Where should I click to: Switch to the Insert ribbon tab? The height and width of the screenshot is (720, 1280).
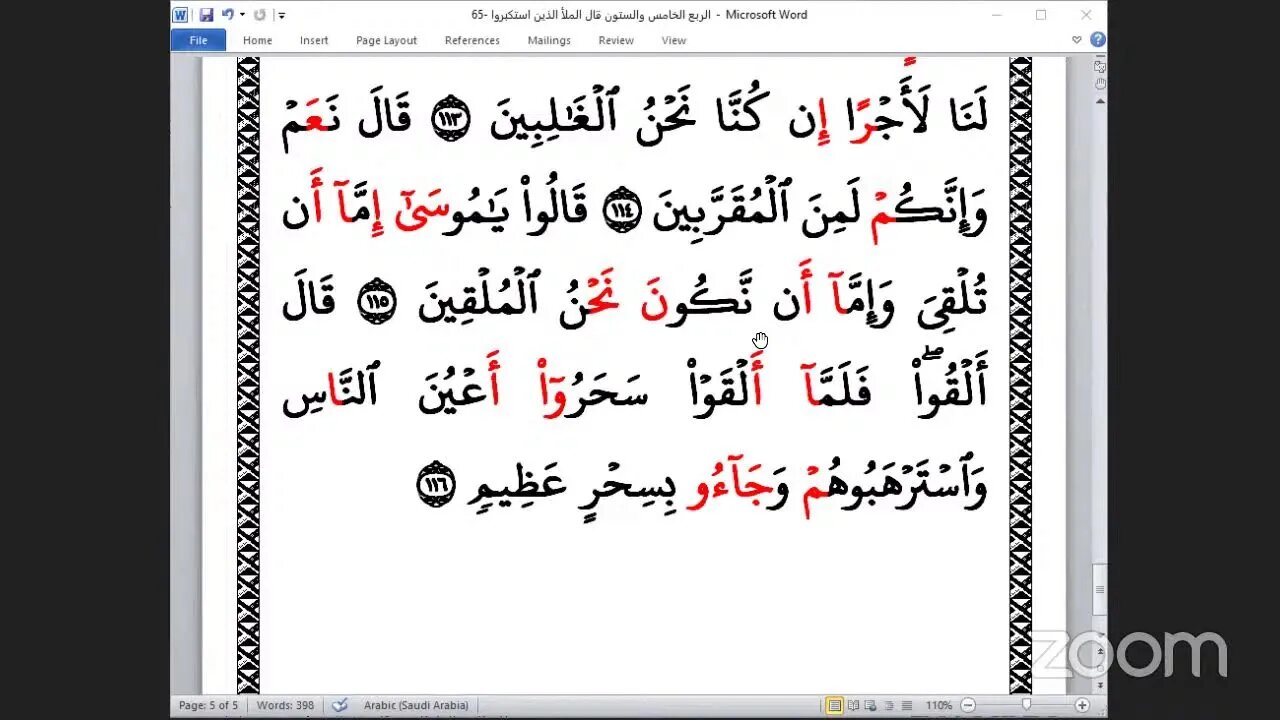(314, 40)
